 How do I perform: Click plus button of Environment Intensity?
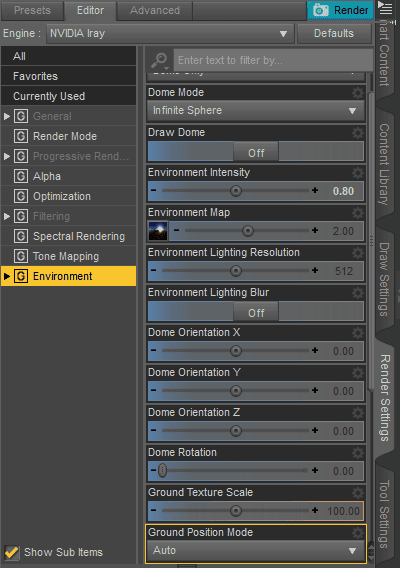(x=315, y=190)
